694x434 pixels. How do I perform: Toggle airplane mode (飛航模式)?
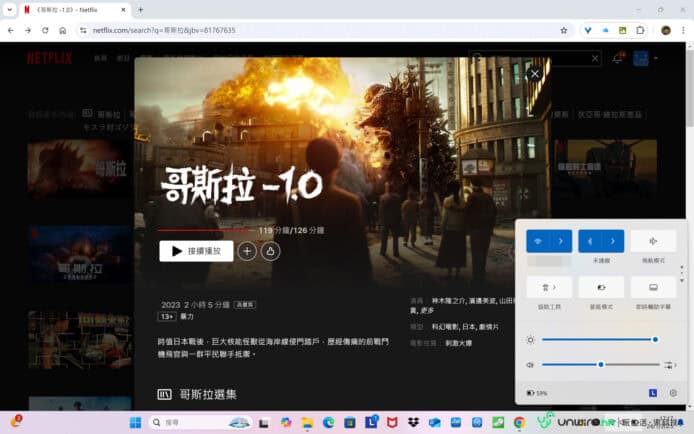click(x=653, y=241)
